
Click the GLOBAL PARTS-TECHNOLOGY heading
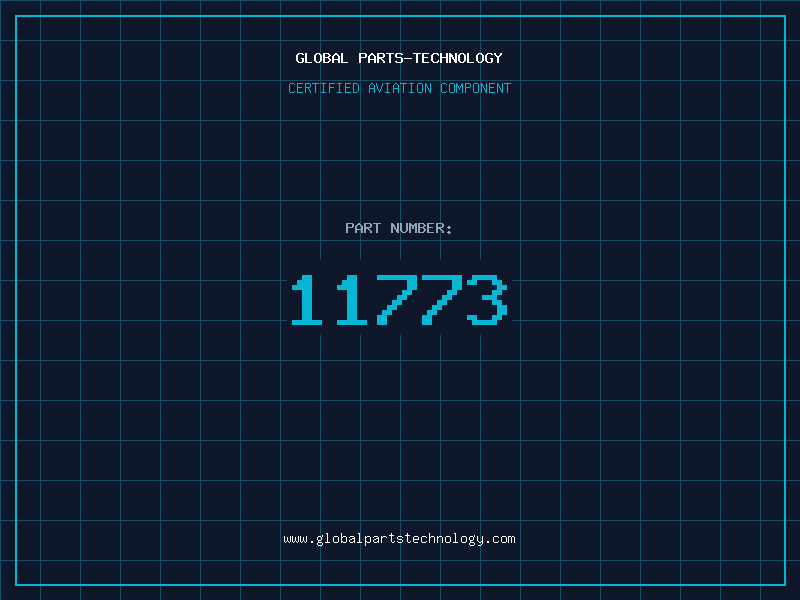click(399, 58)
